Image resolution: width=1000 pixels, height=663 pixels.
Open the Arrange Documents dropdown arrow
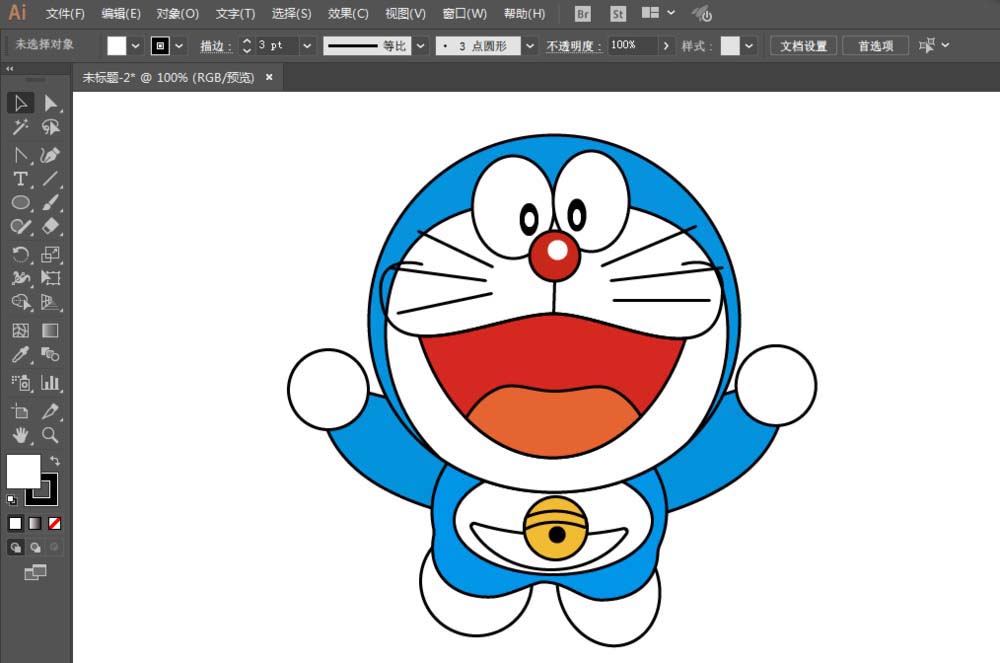coord(671,13)
